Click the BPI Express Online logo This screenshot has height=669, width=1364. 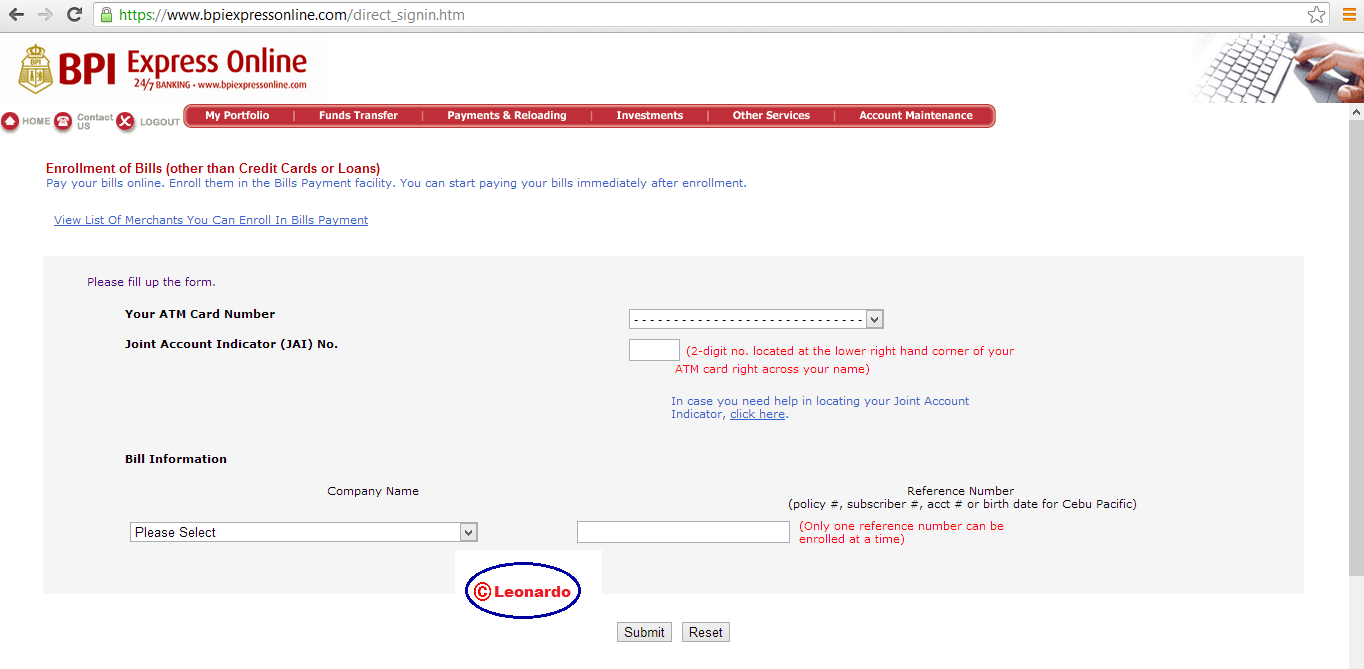pyautogui.click(x=162, y=69)
